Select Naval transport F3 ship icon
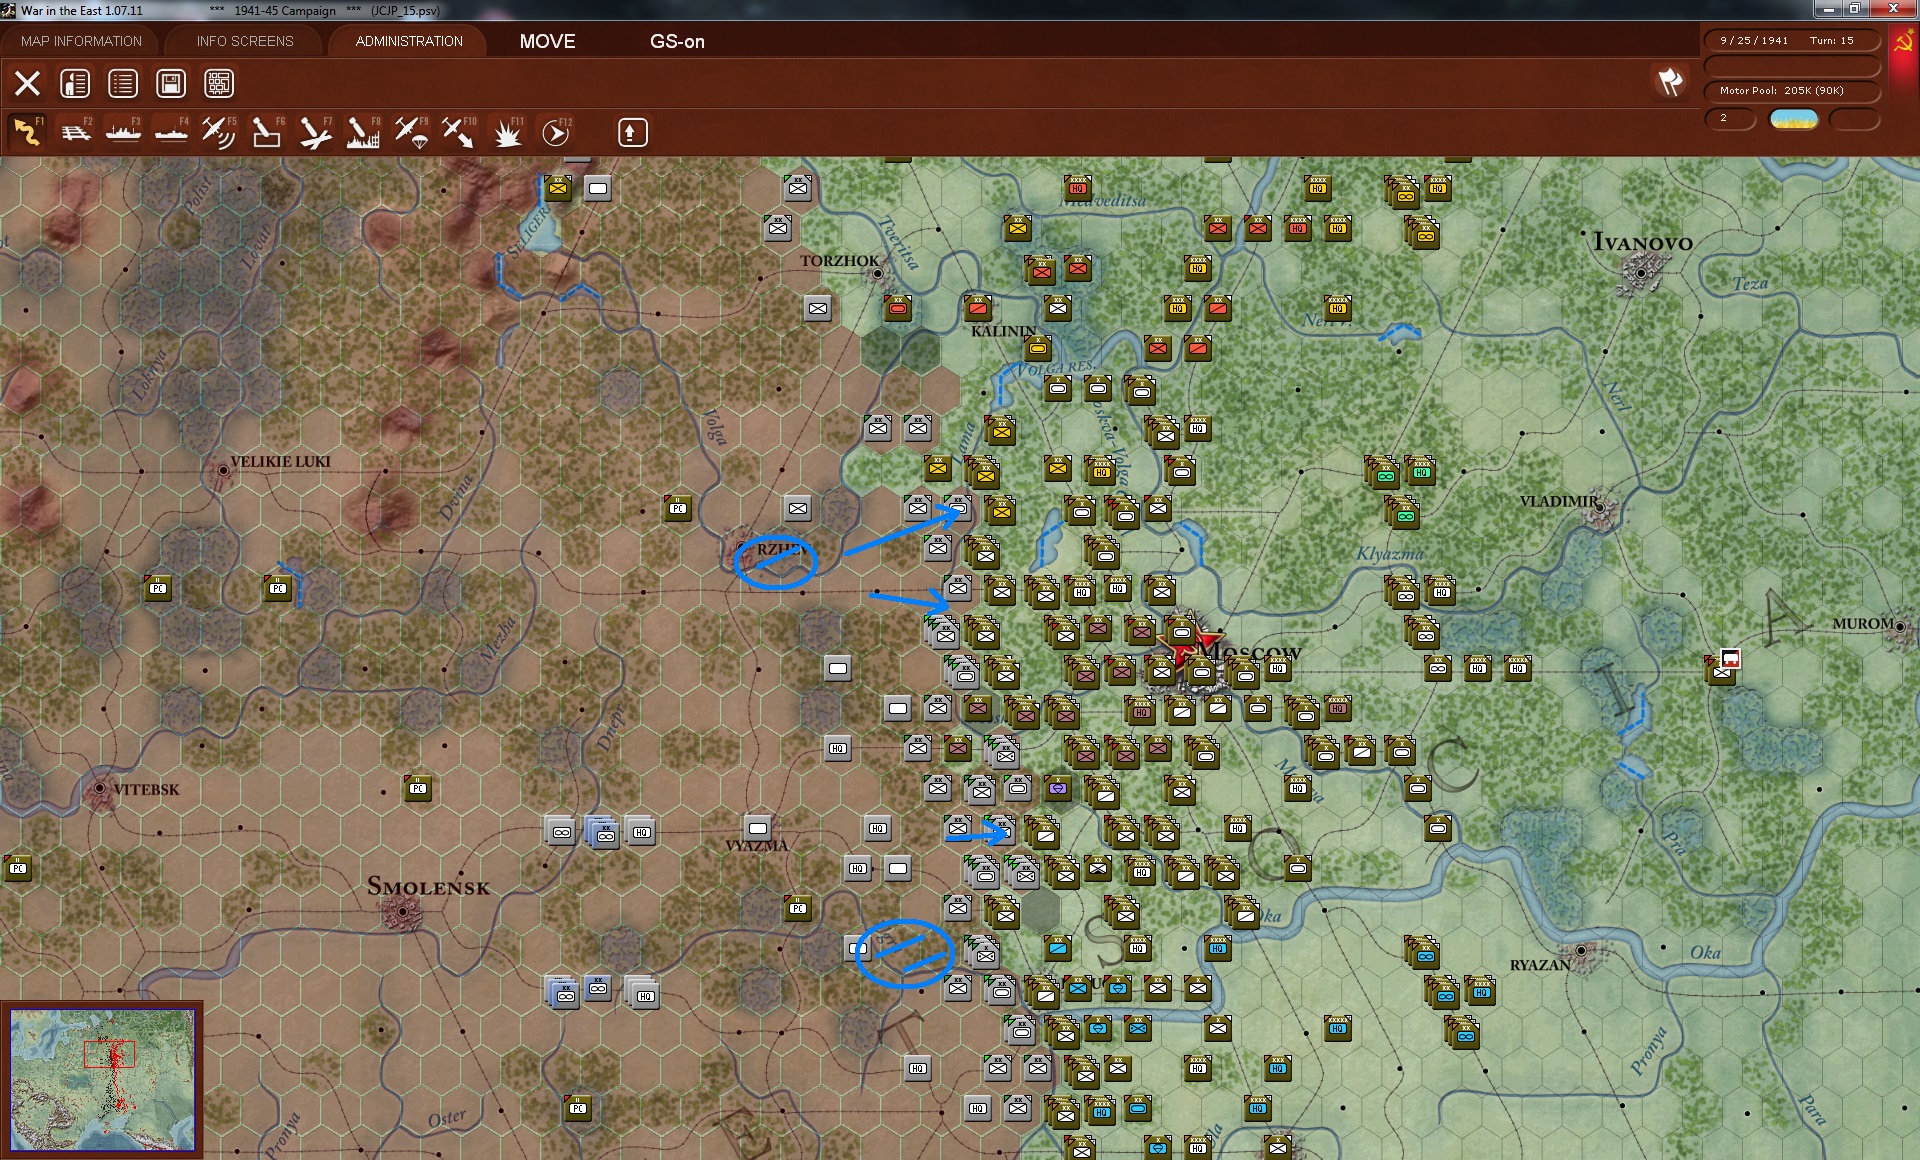The width and height of the screenshot is (1920, 1160). (123, 132)
